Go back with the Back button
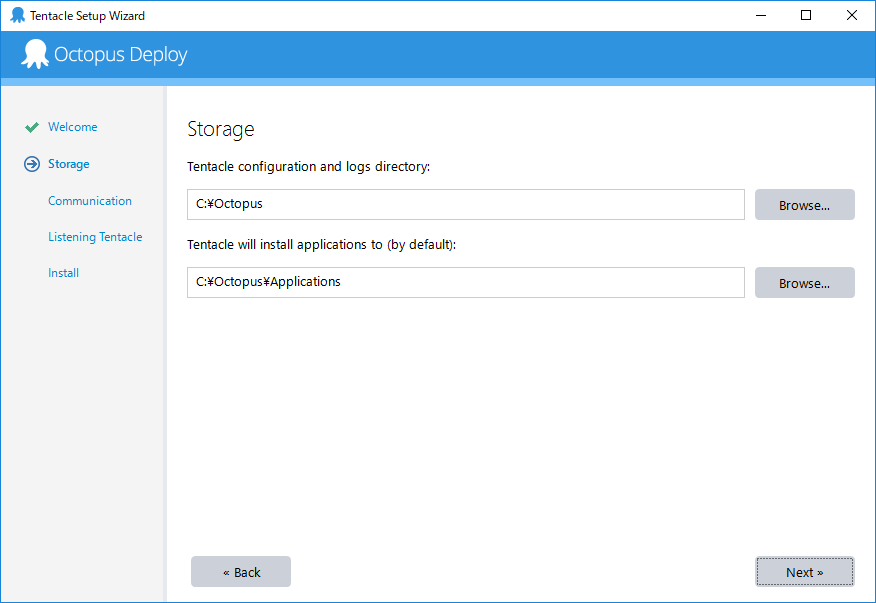 241,572
